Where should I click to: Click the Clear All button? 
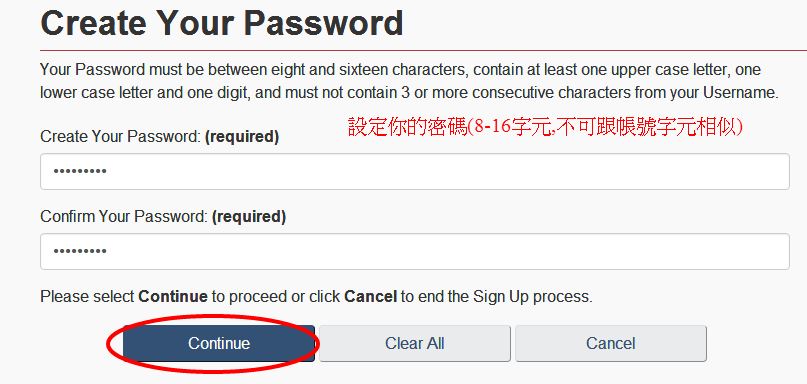(x=415, y=343)
